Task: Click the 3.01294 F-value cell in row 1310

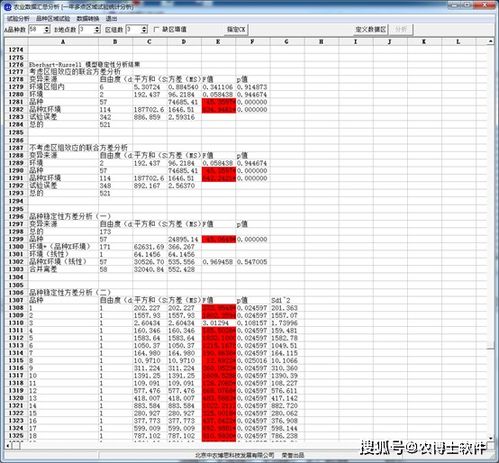Action: [x=219, y=323]
